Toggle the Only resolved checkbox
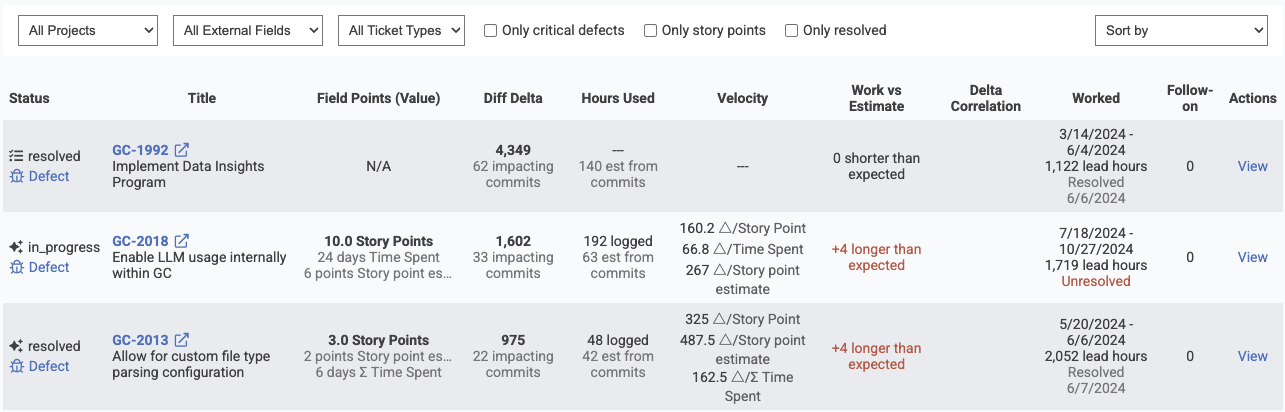This screenshot has width=1285, height=412. click(792, 31)
